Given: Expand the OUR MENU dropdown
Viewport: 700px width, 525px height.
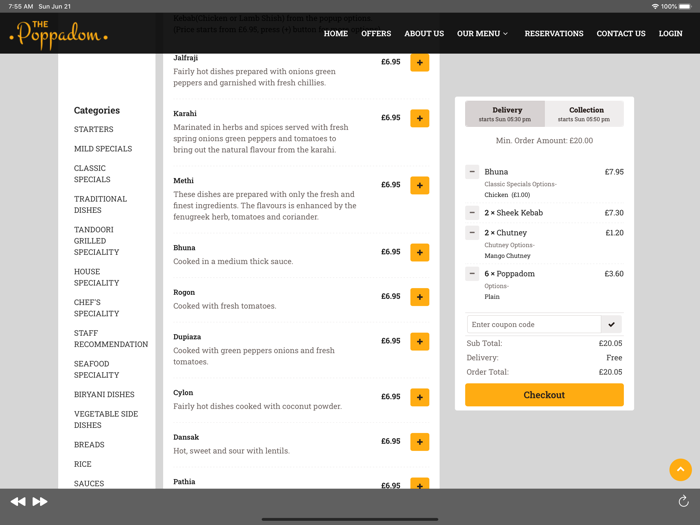Looking at the screenshot, I should [482, 33].
